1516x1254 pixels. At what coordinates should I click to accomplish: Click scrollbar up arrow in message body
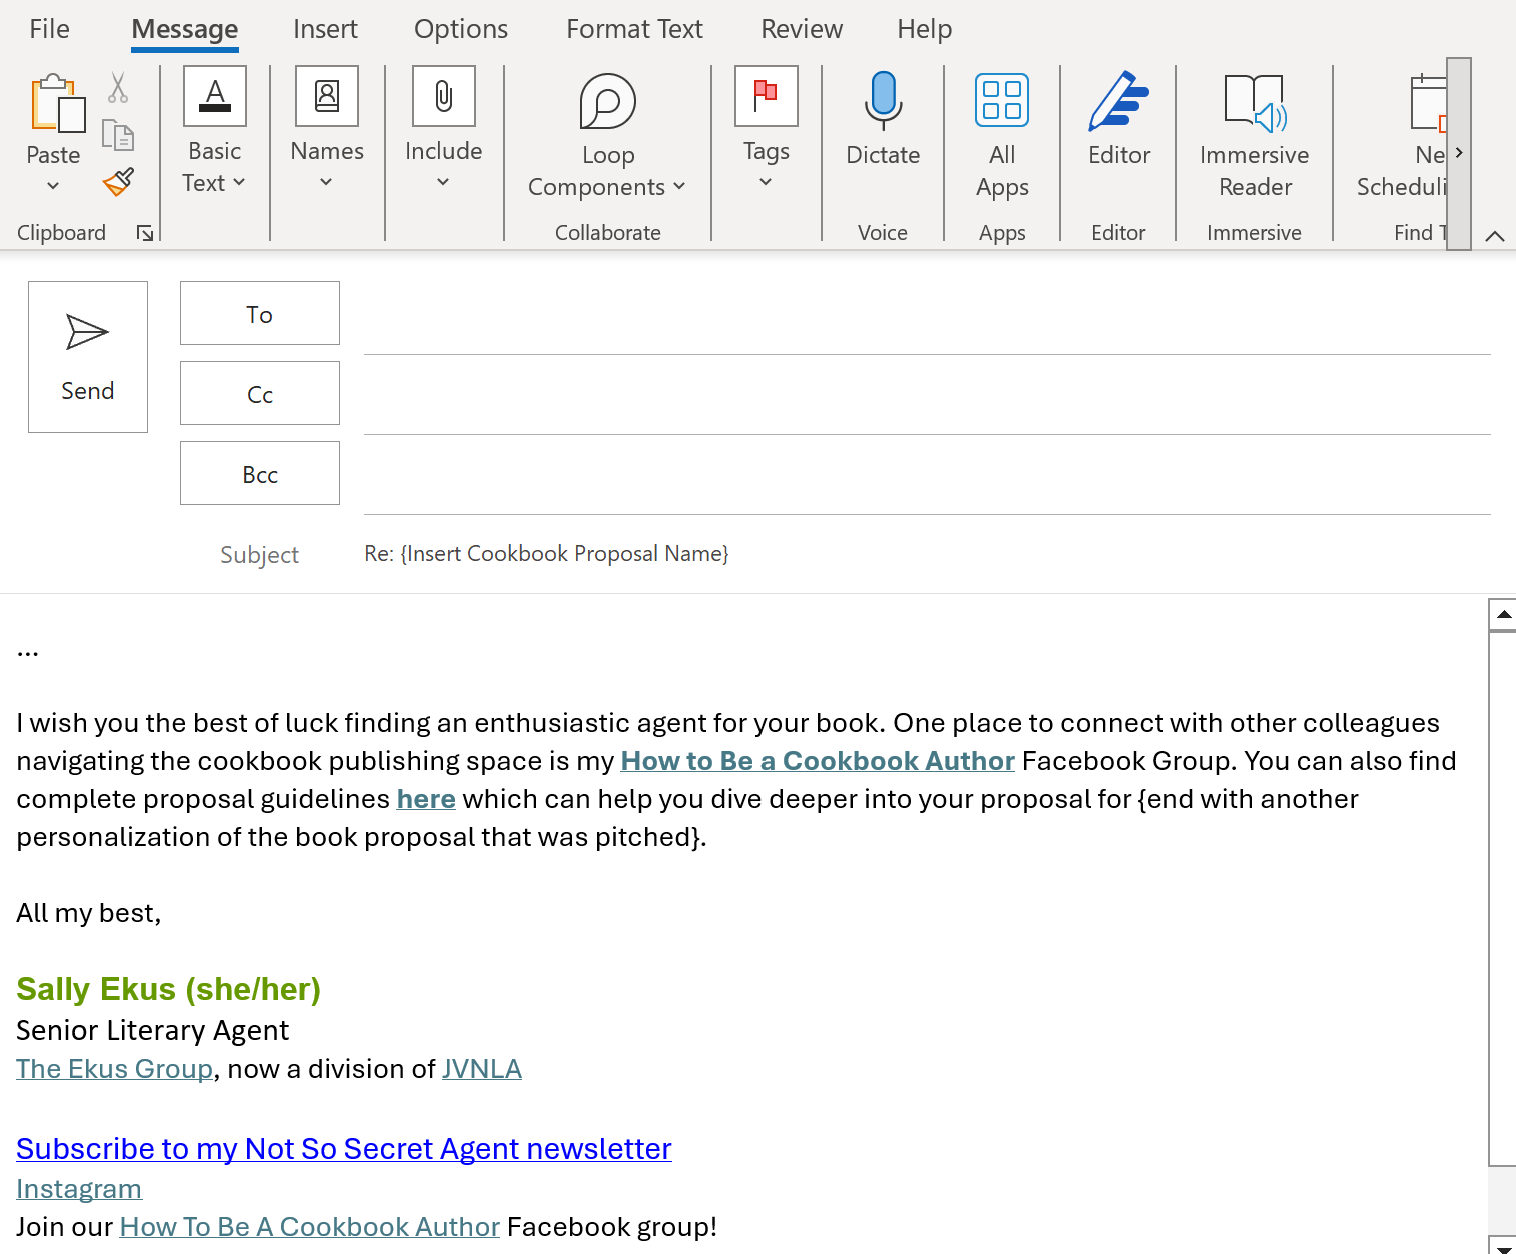click(x=1503, y=614)
